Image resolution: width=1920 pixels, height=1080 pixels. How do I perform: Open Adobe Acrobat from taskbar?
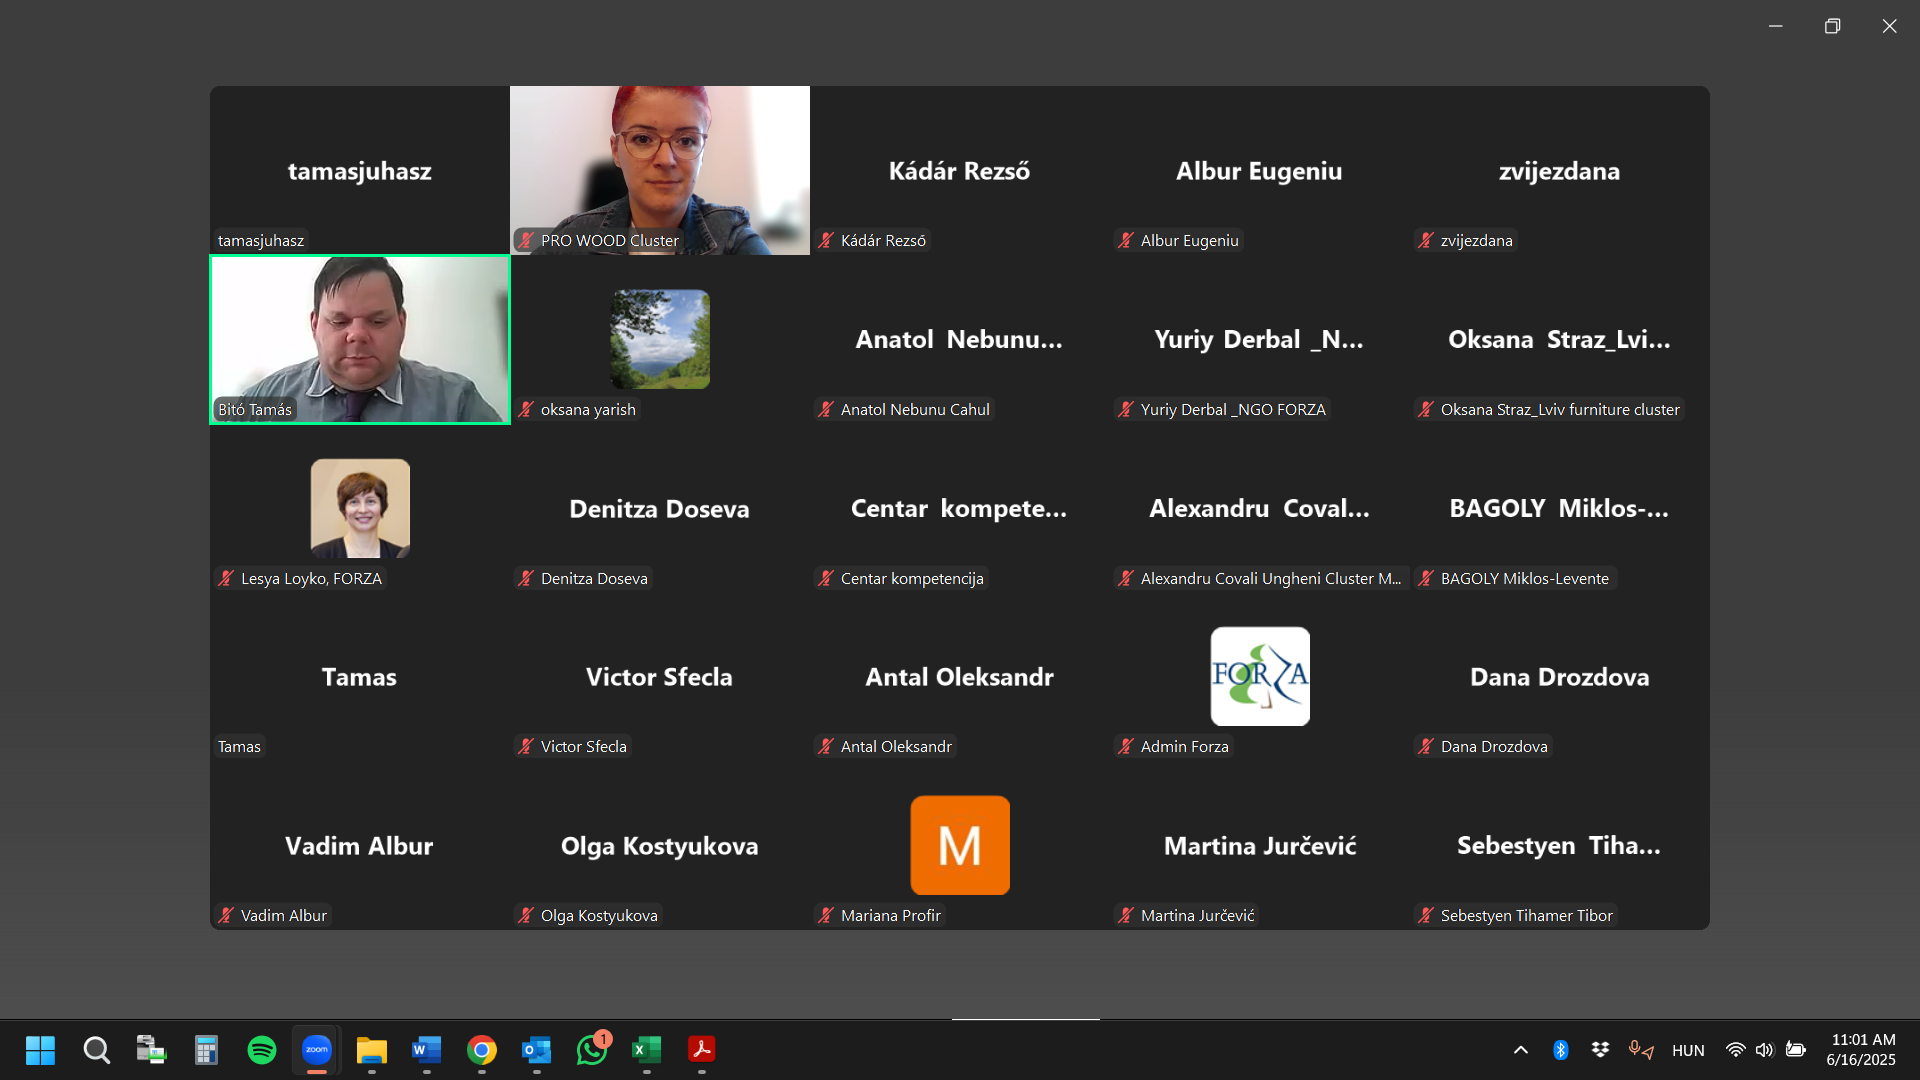coord(701,1050)
